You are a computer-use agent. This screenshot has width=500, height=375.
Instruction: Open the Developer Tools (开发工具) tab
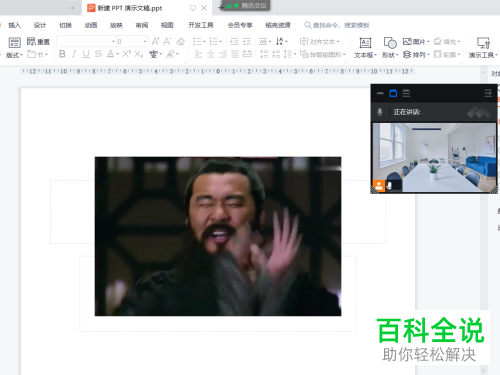pos(201,25)
